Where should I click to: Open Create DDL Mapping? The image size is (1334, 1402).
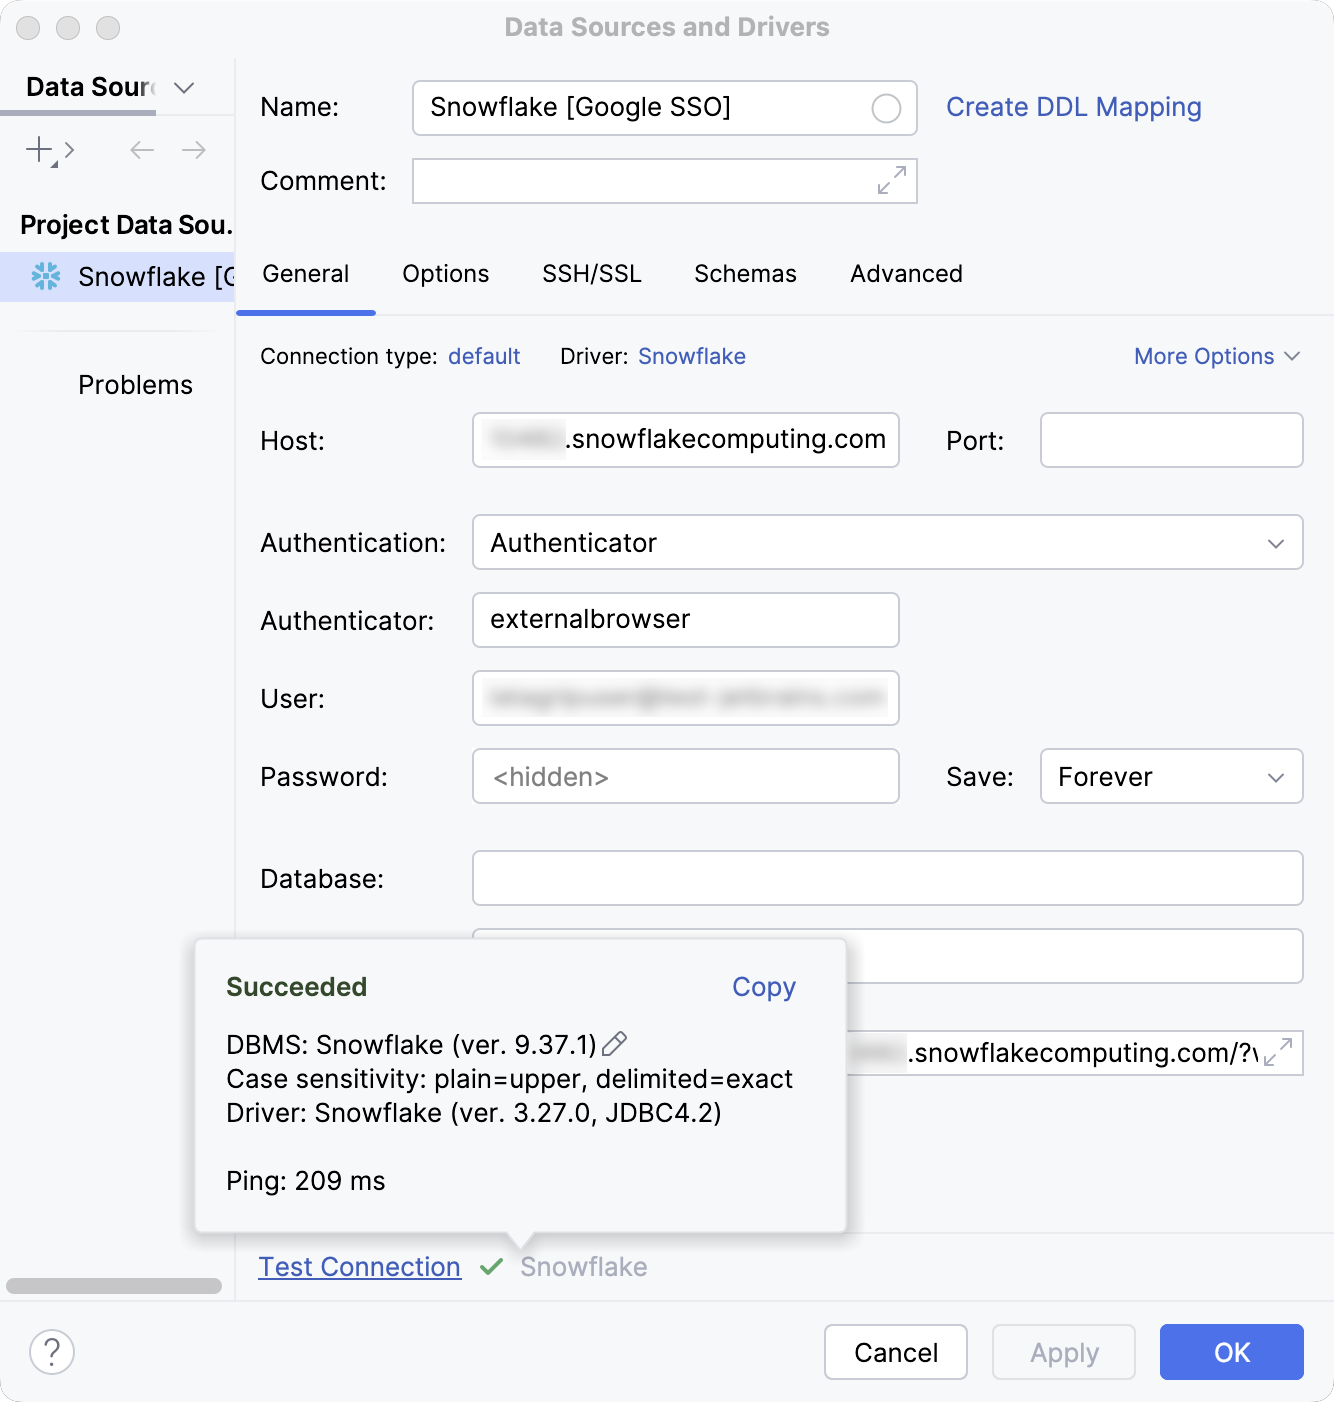[1074, 107]
